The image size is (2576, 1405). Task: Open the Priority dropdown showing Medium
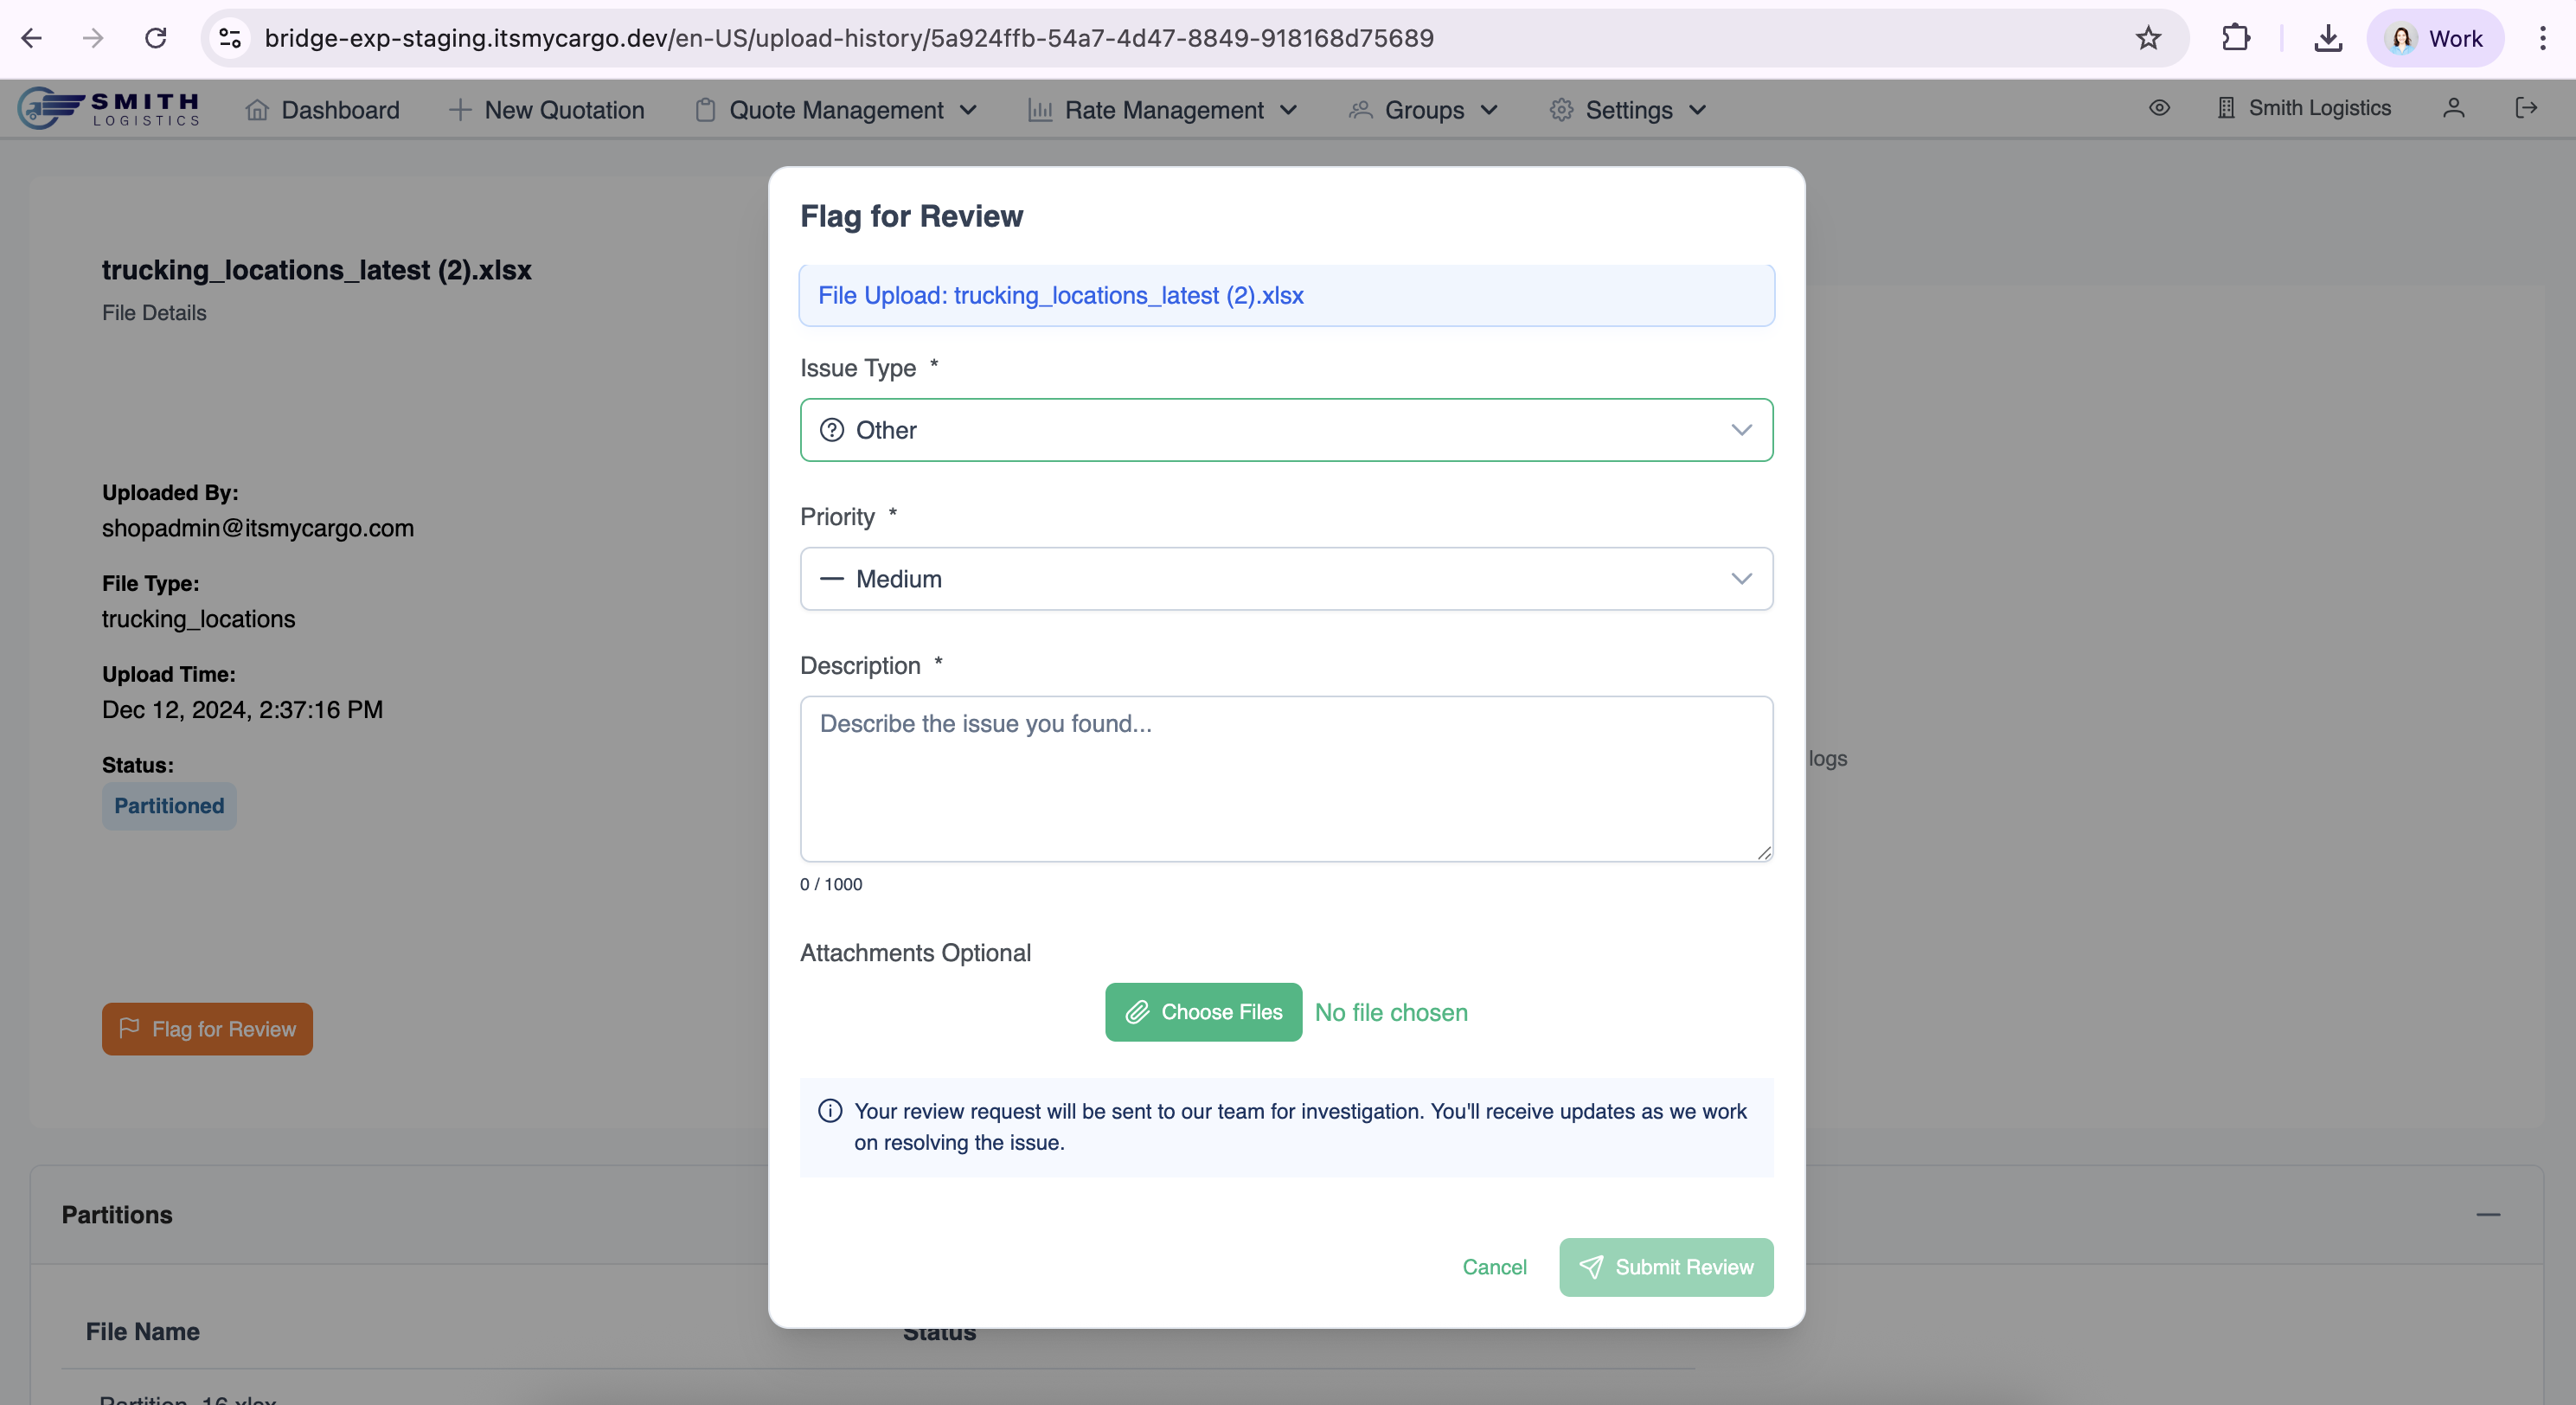point(1286,579)
